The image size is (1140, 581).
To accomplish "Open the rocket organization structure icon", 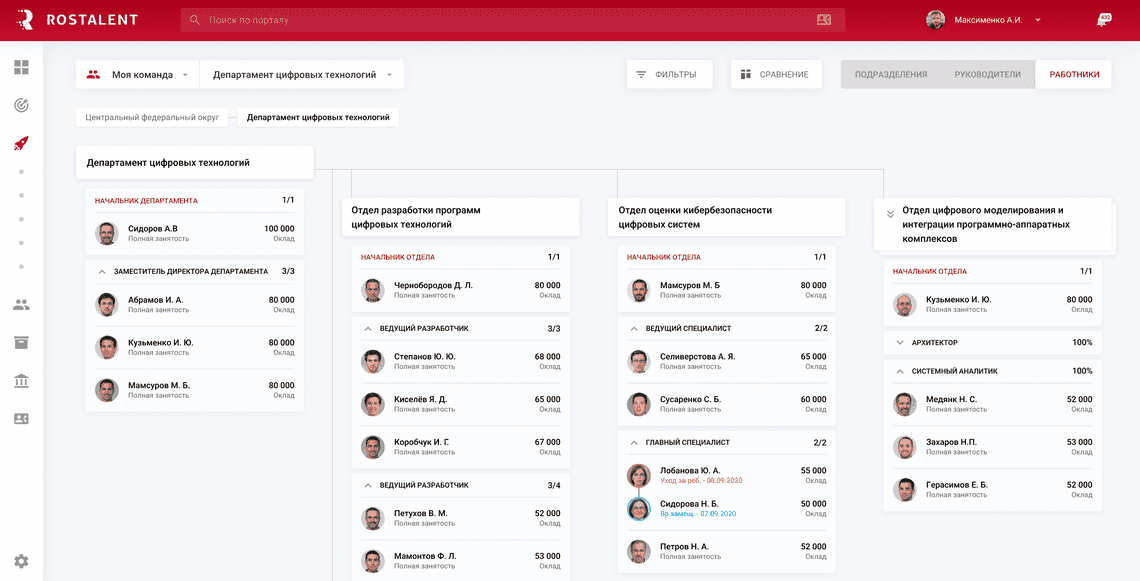I will coord(21,142).
